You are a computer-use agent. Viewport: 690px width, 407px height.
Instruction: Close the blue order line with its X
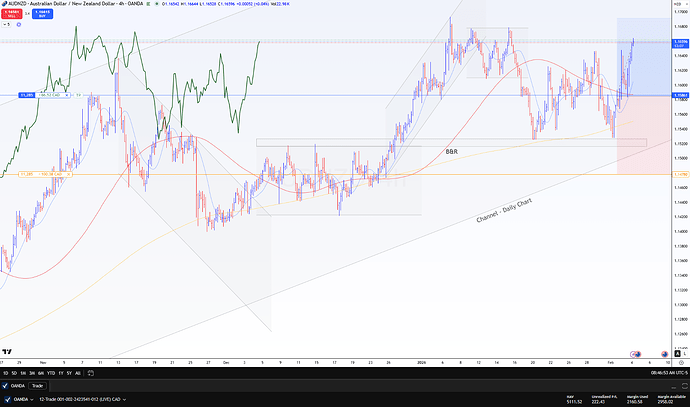[67, 95]
